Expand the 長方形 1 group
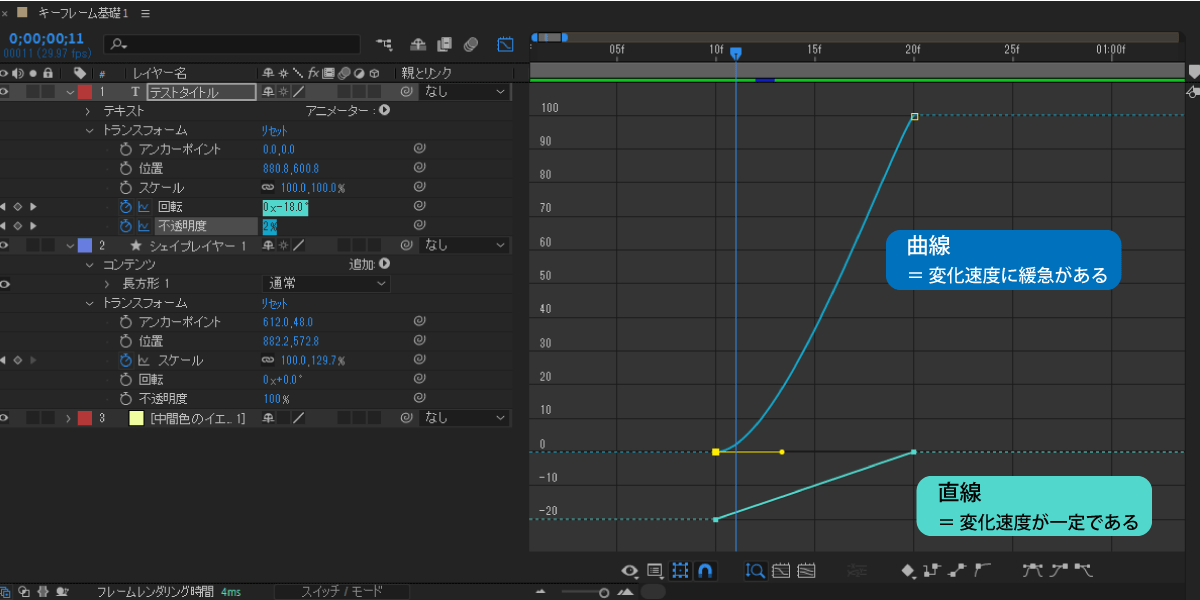Screen dimensions: 1200x600 pyautogui.click(x=107, y=284)
